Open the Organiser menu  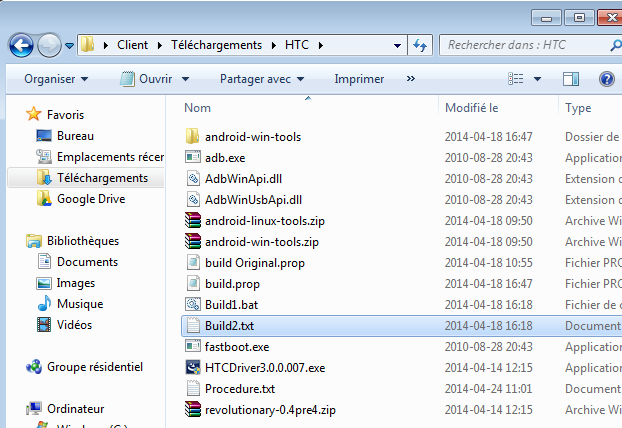click(56, 79)
